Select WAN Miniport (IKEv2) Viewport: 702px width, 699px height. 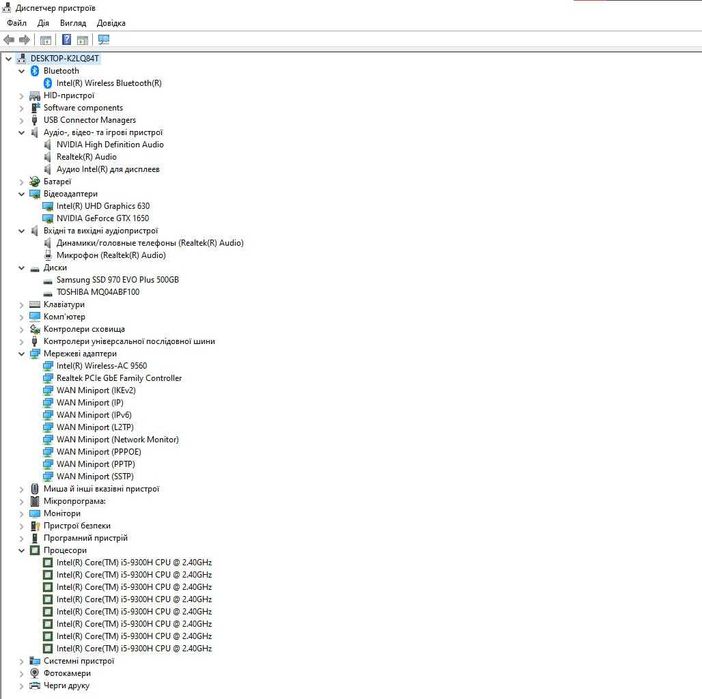pos(96,390)
